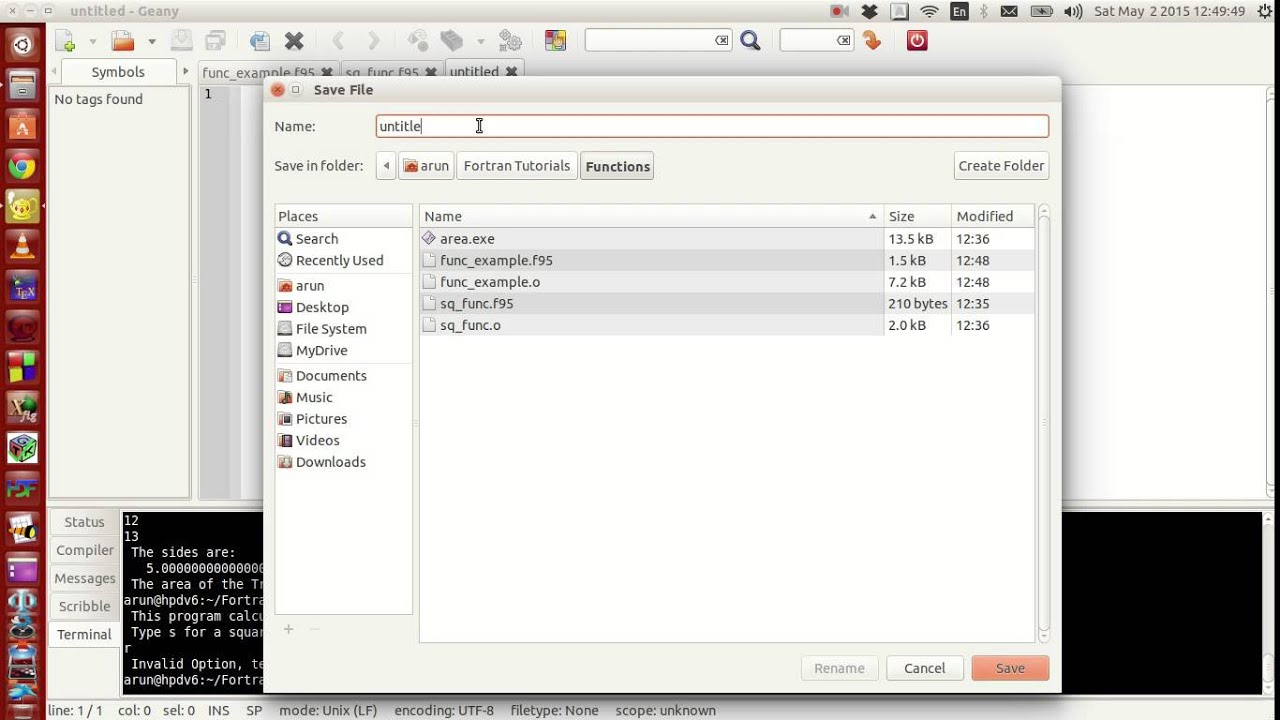The image size is (1280, 720).
Task: Click the sidebar tabs right scroll arrow
Action: tap(185, 72)
